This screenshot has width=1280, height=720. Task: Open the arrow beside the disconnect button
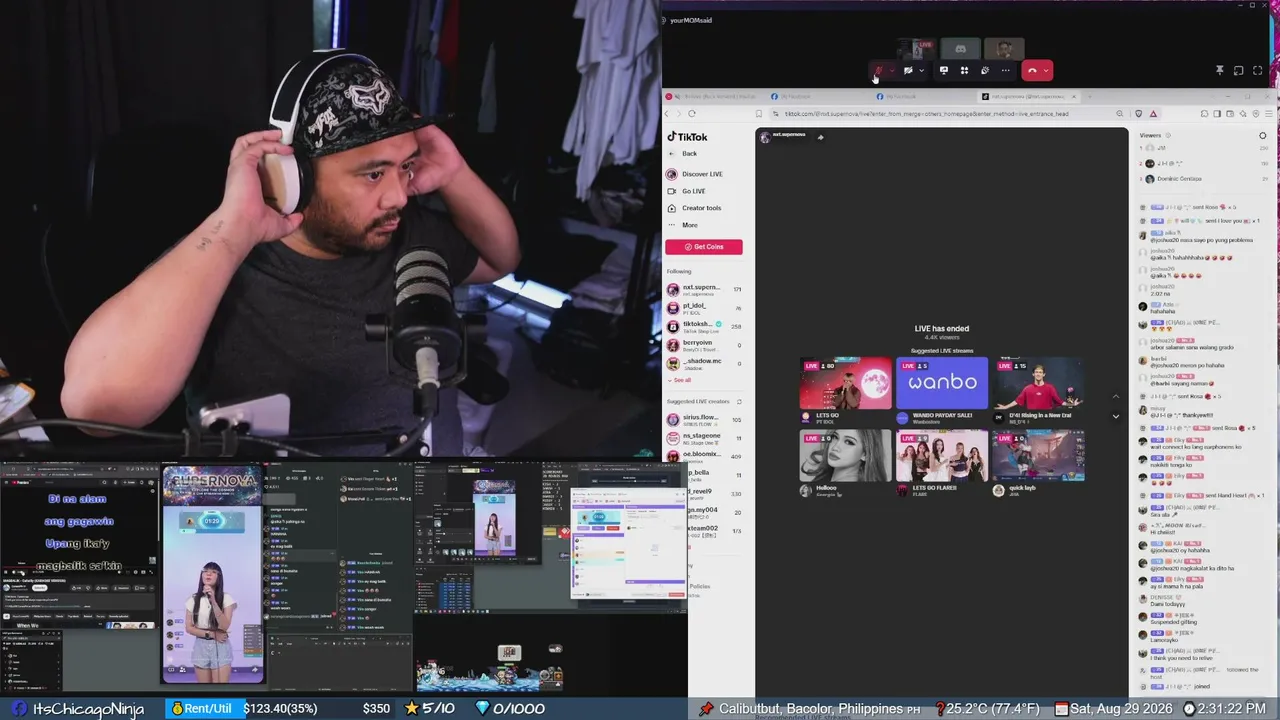pos(1046,71)
